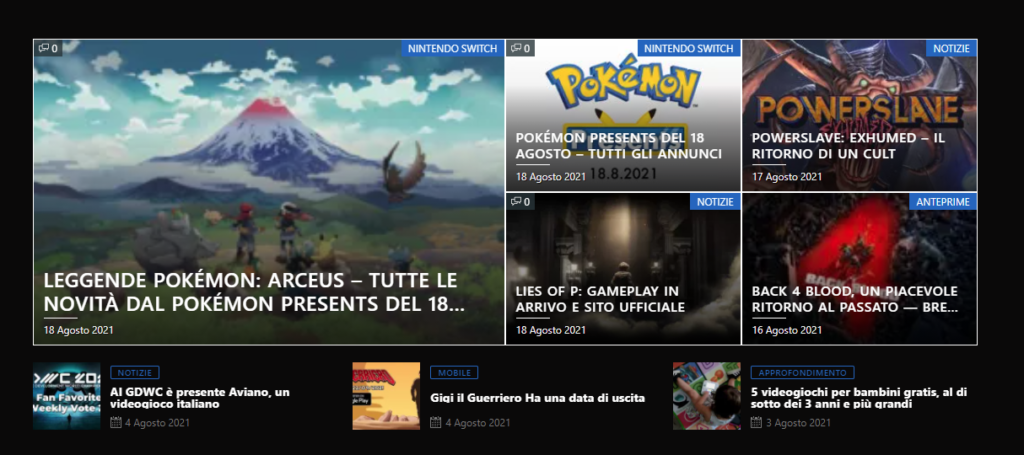The image size is (1024, 455).
Task: Select the Approfondimento category label
Action: 803,373
